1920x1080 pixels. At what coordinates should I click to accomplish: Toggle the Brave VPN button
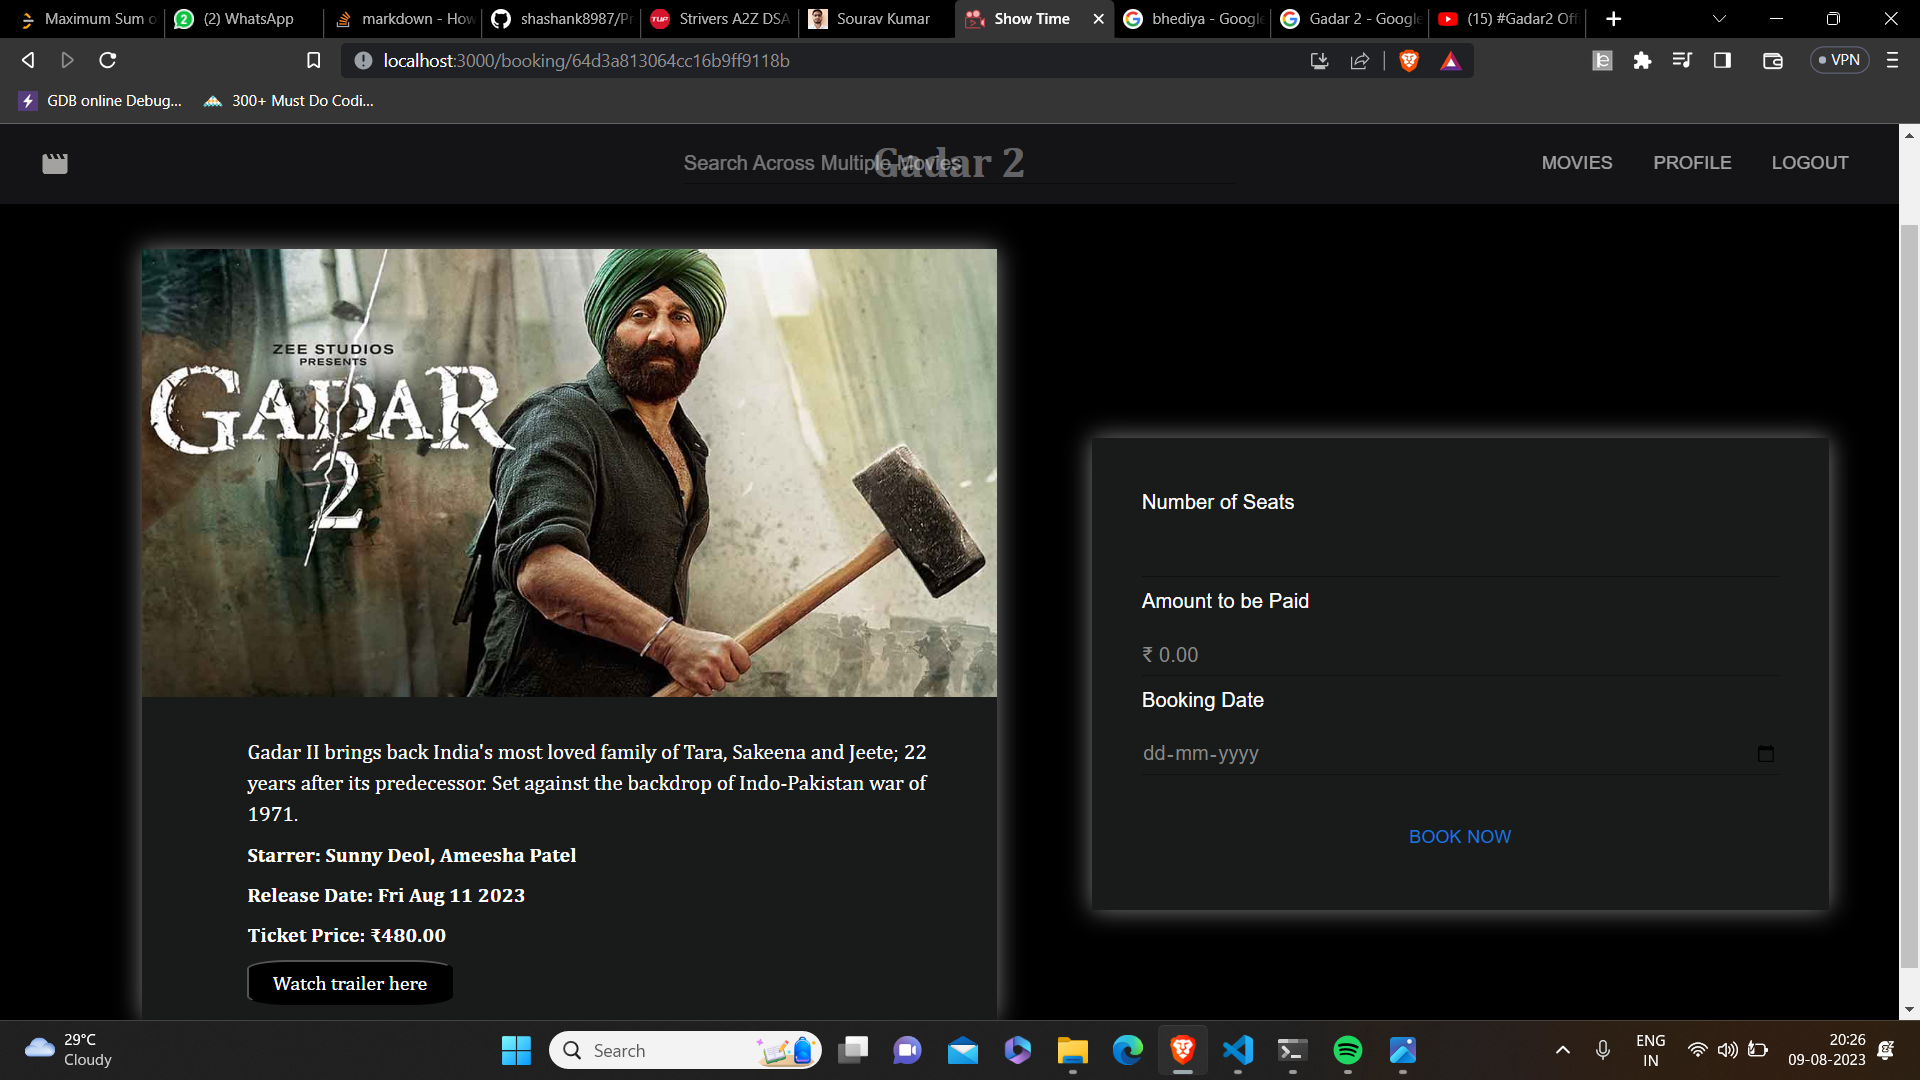coord(1839,61)
